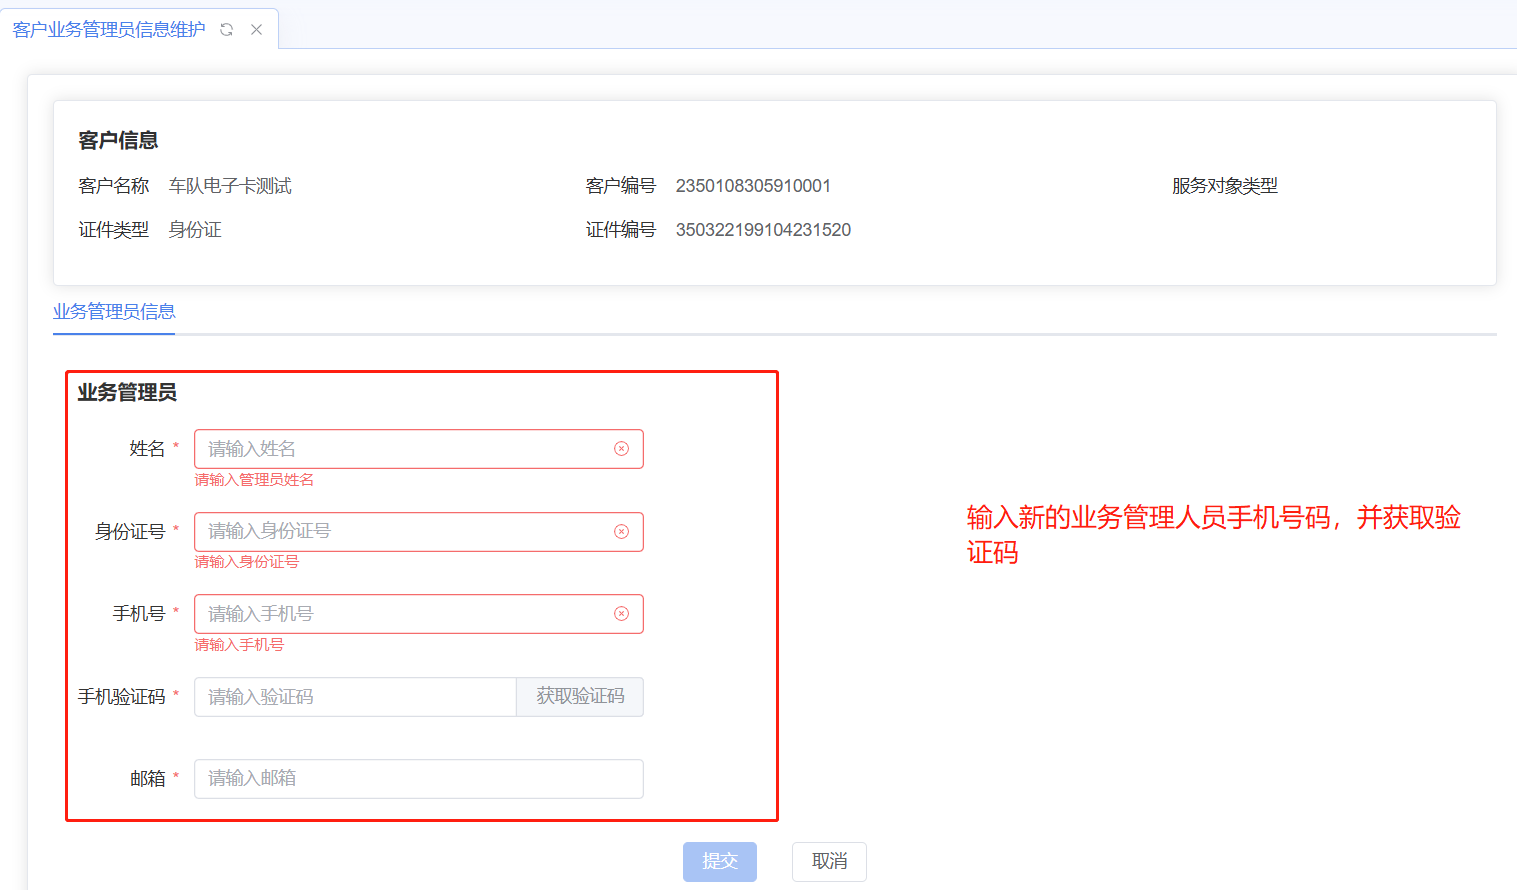Screen dimensions: 1517x890
Task: Click the refresh icon on the page tab
Action: pos(227,30)
